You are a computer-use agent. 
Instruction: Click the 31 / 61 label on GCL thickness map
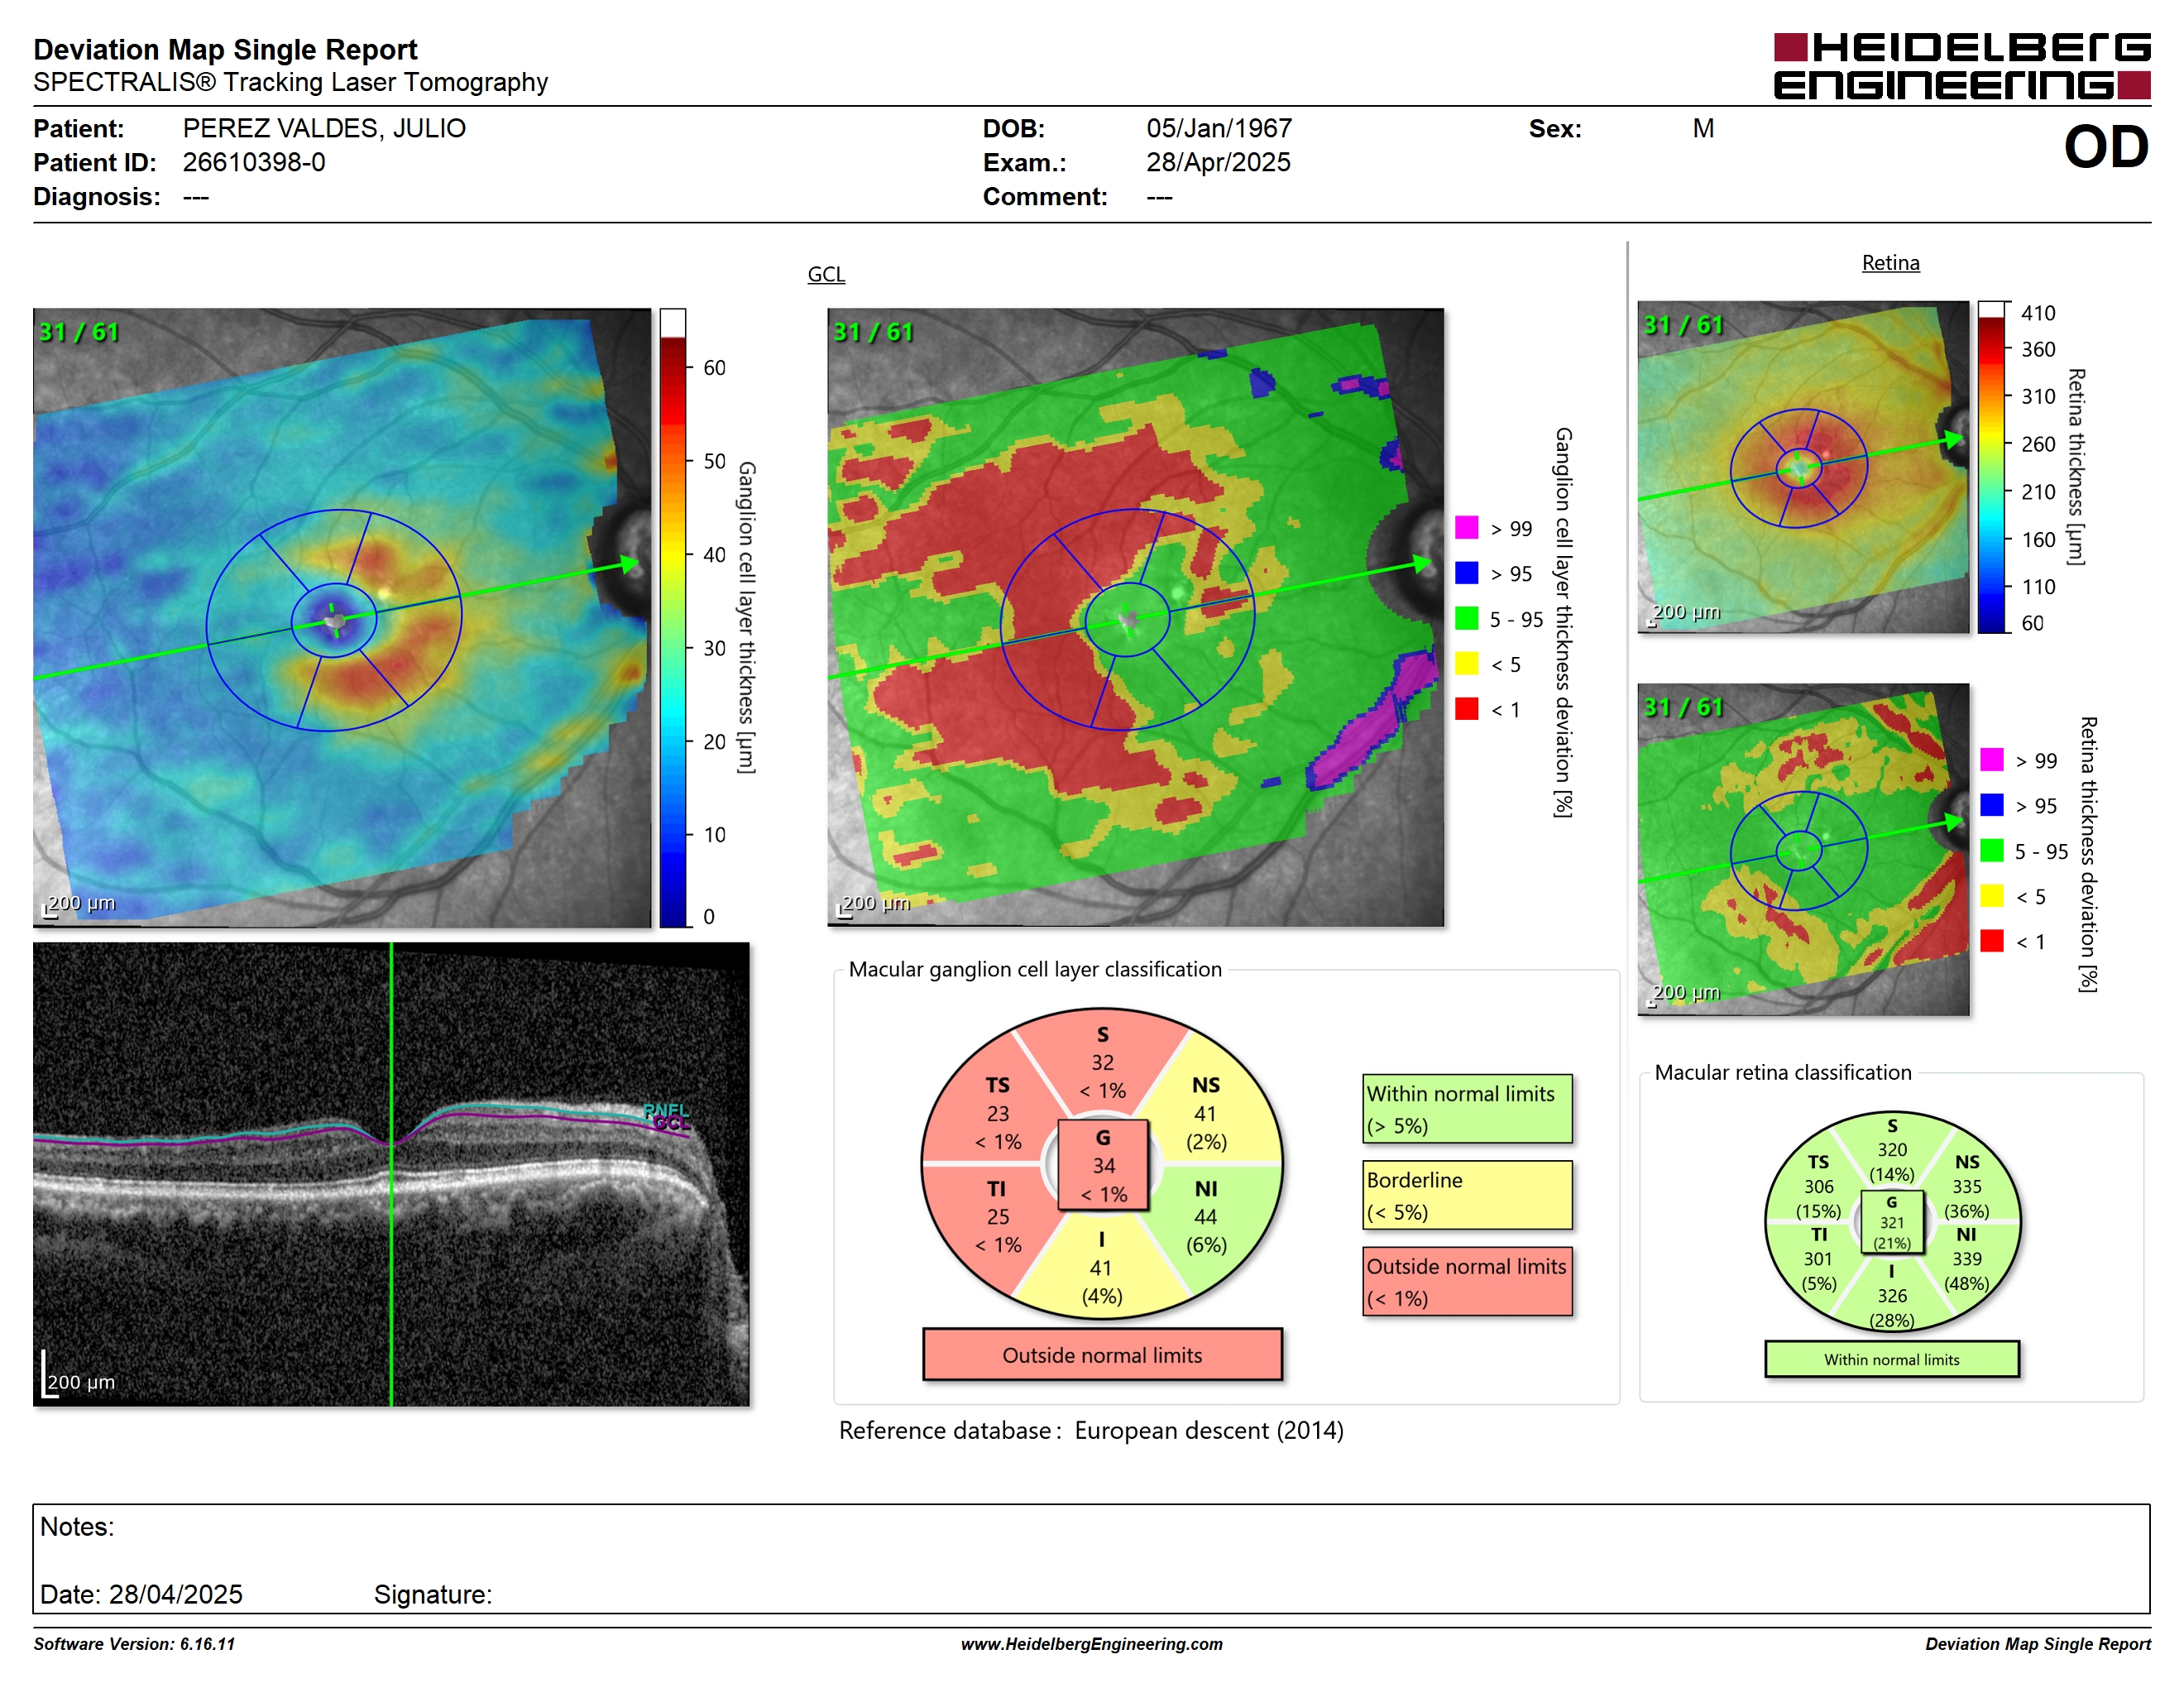pos(79,332)
